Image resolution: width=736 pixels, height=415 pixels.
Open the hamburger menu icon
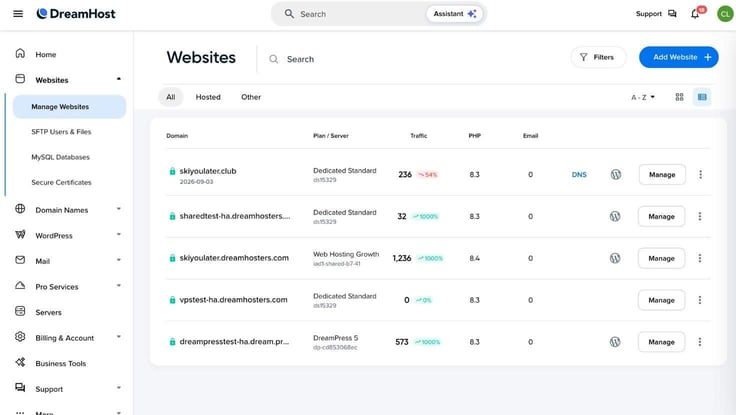18,14
